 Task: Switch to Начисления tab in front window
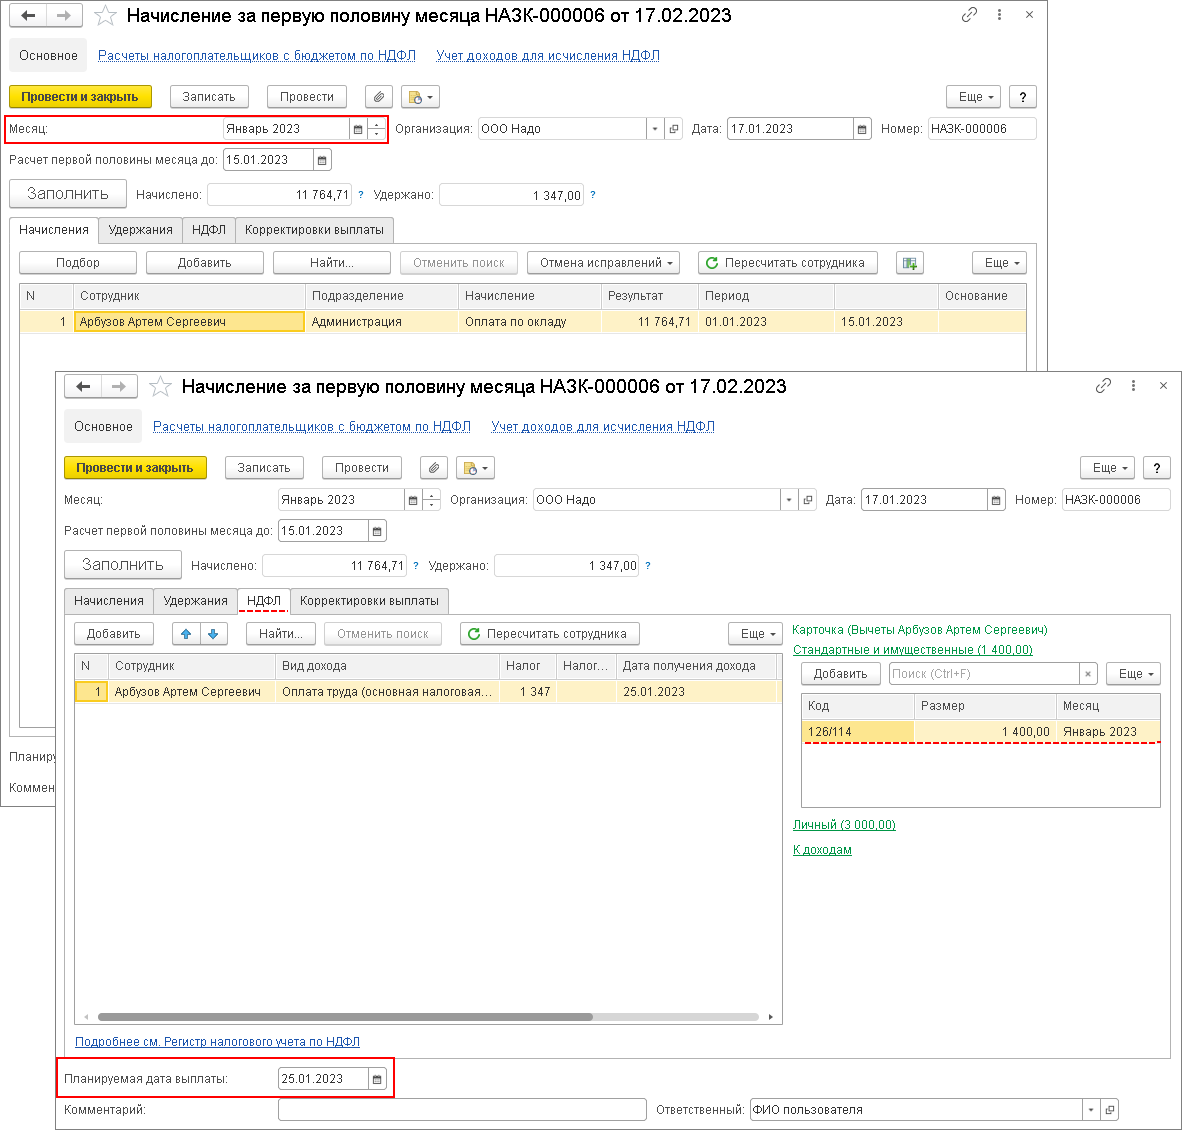tap(109, 601)
